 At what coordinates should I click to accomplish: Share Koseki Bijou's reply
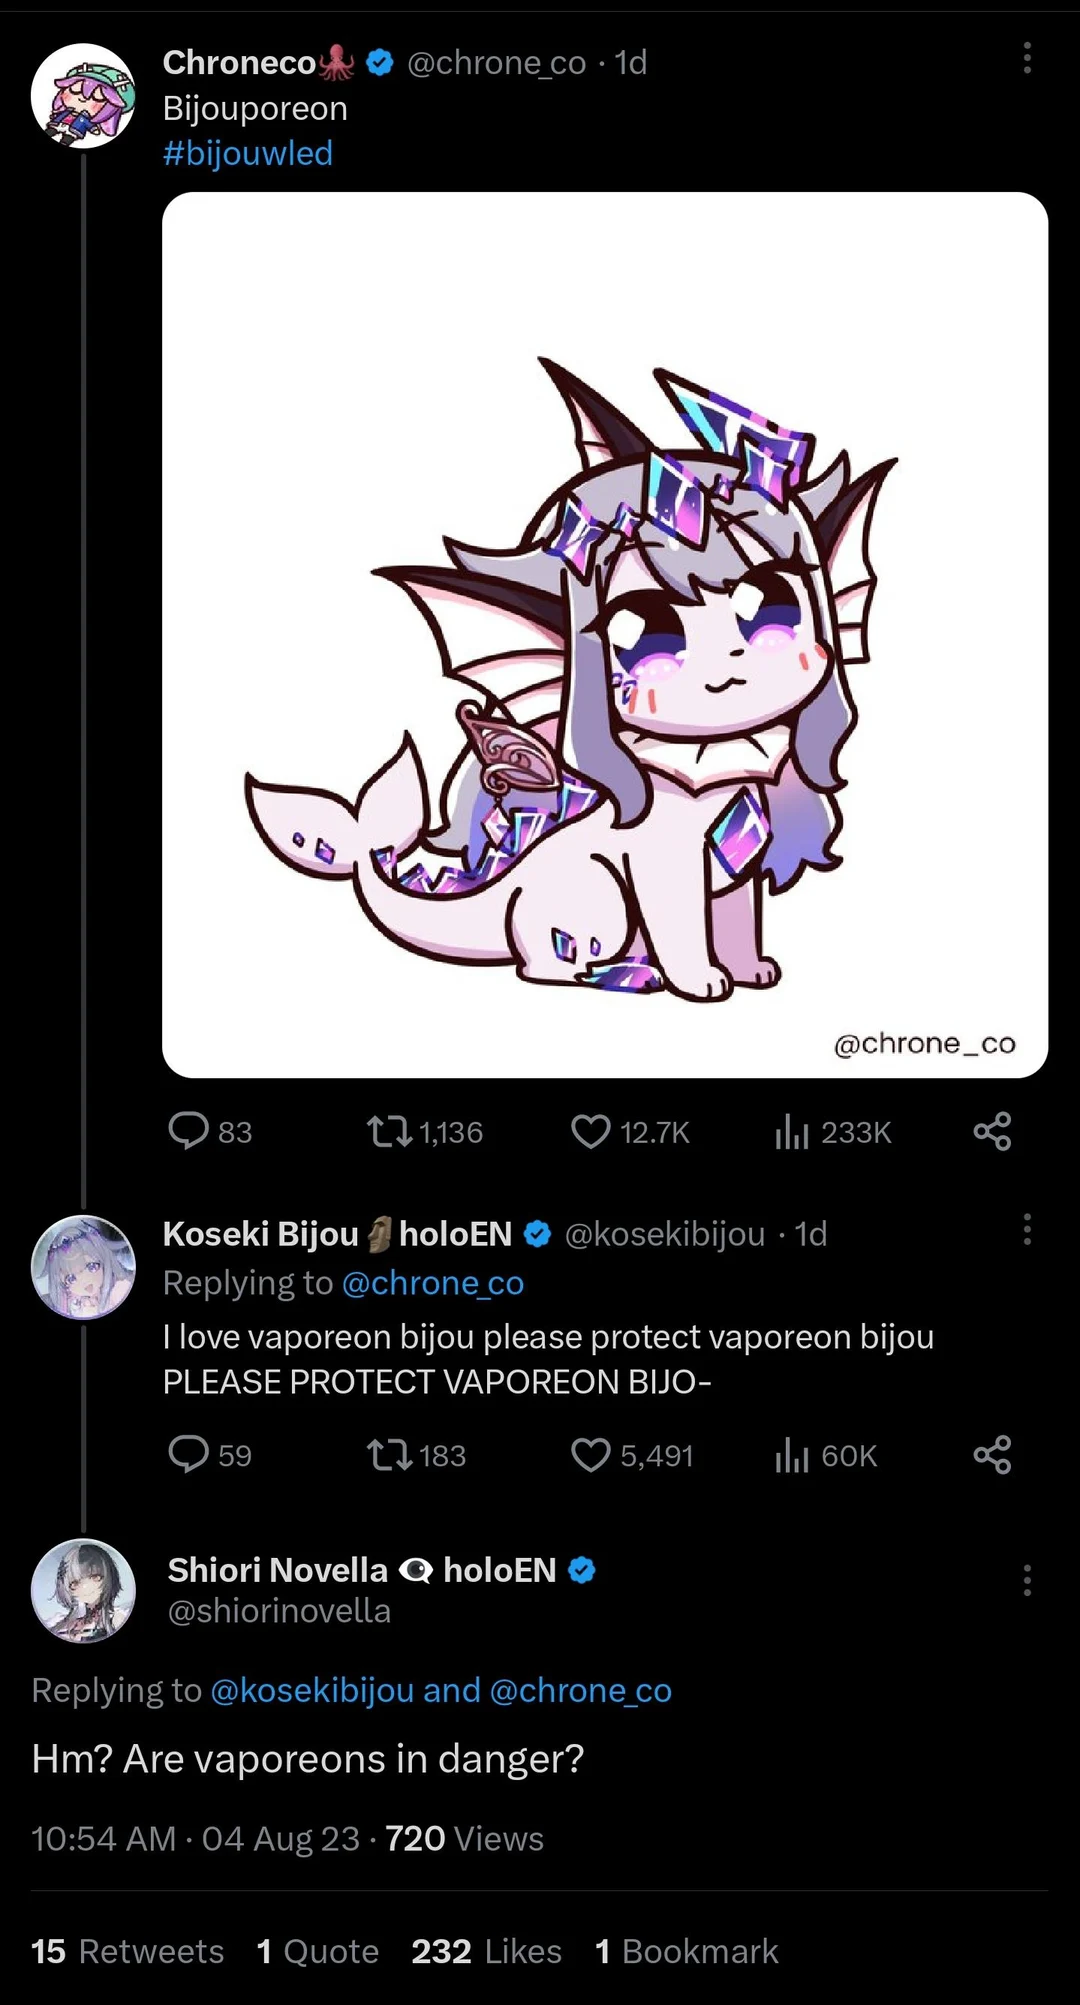click(992, 1455)
